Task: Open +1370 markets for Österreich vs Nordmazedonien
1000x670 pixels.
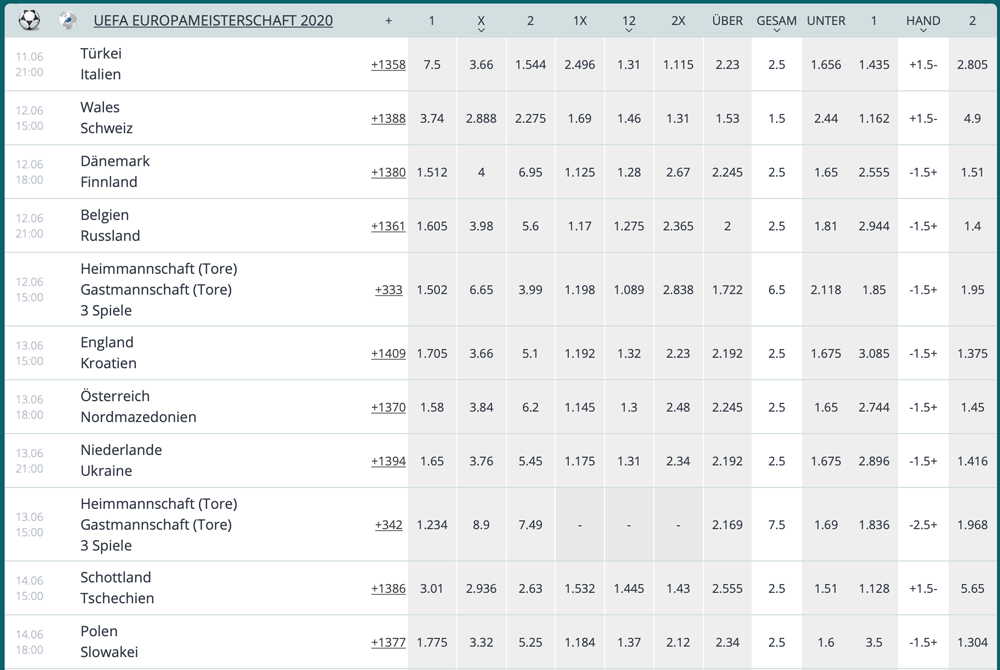Action: (388, 407)
